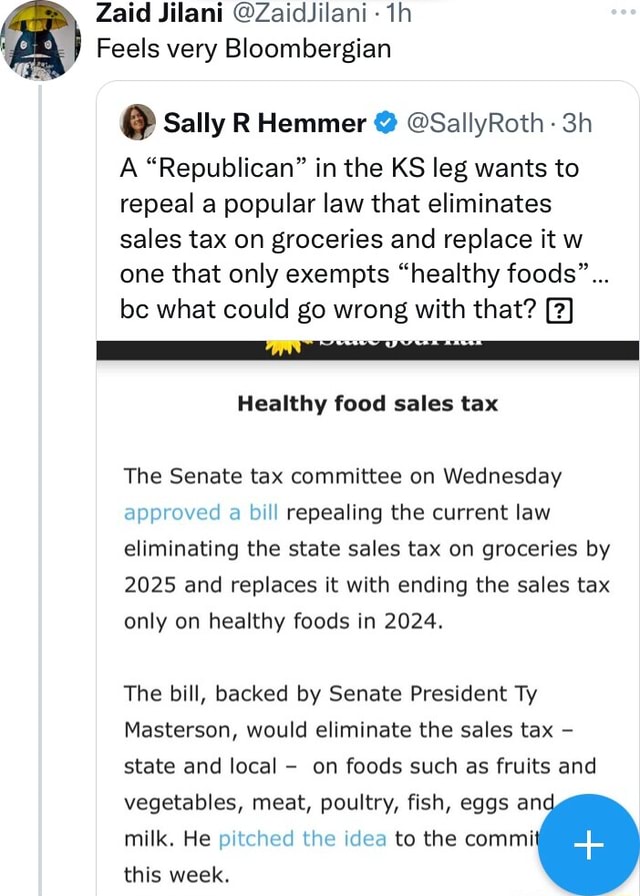Image resolution: width=640 pixels, height=896 pixels.
Task: Tap the "Feels very Bloombergian" tweet text
Action: click(x=243, y=48)
